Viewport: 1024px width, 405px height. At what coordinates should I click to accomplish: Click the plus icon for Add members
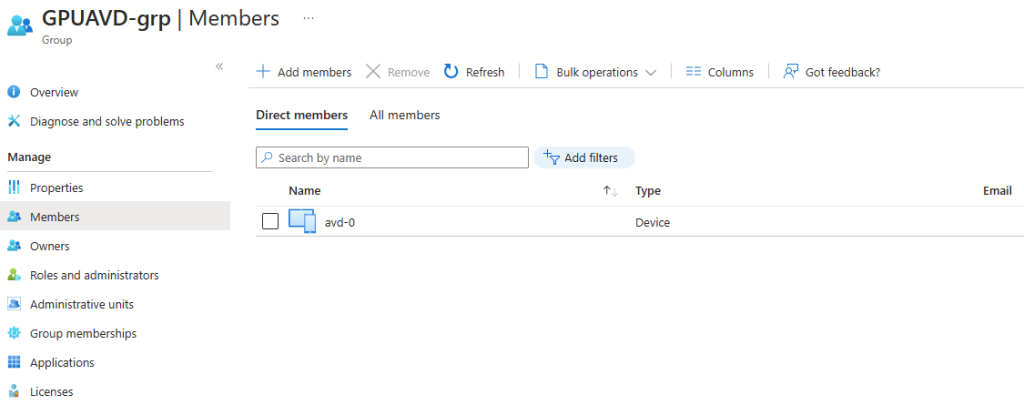pos(263,71)
